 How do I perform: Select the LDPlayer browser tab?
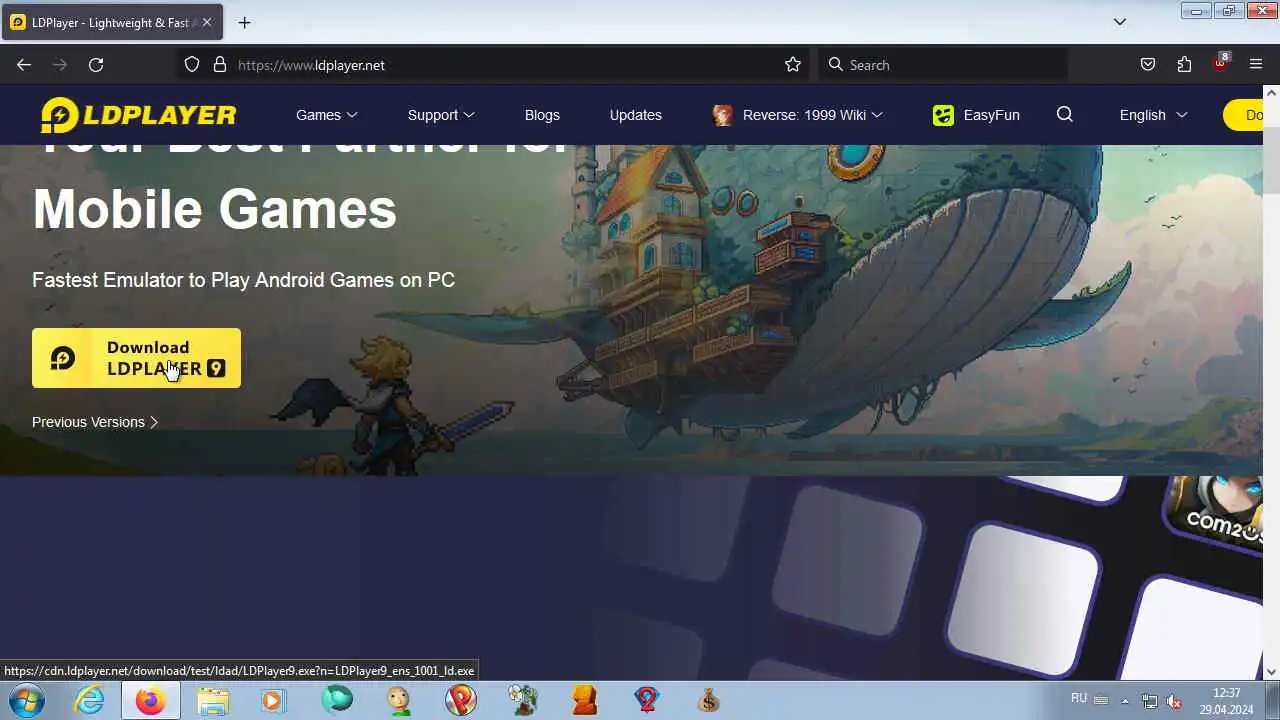click(110, 22)
